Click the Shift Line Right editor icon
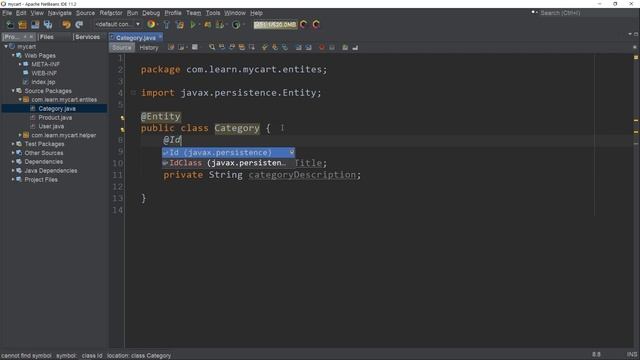The height and width of the screenshot is (360, 640). click(309, 47)
